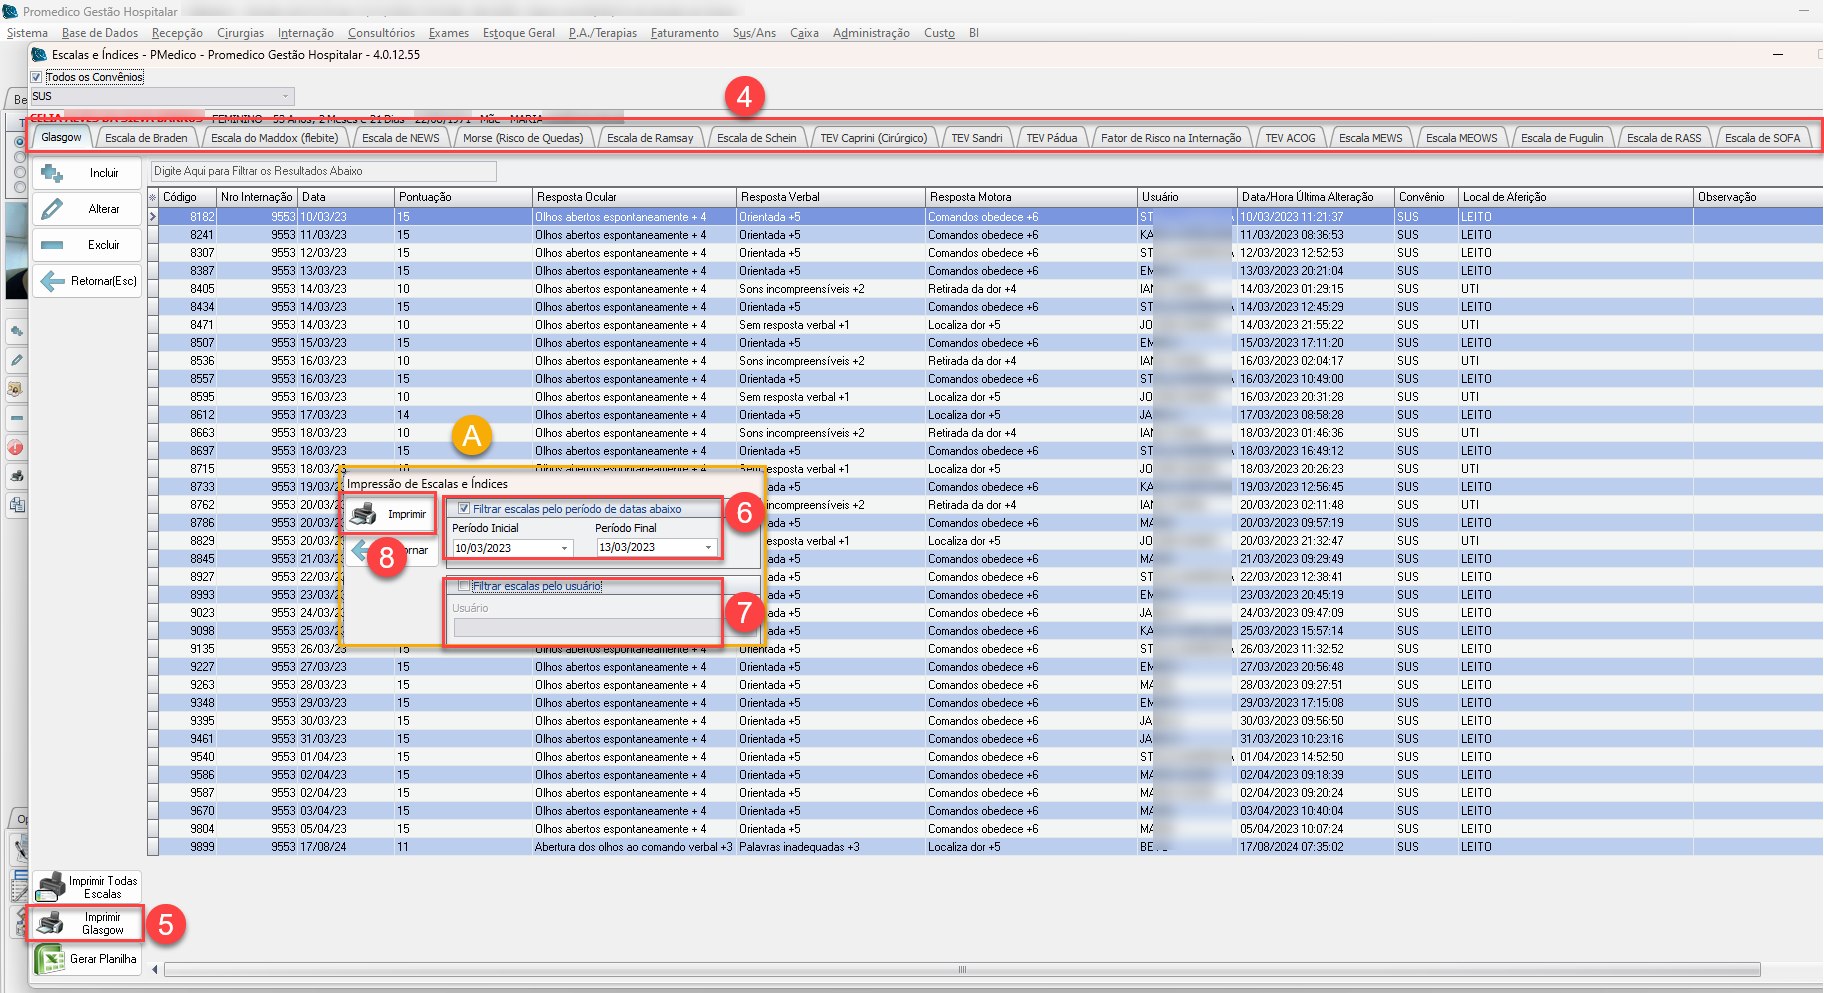Click the Gerar Planilha spreadsheet icon

tap(50, 959)
